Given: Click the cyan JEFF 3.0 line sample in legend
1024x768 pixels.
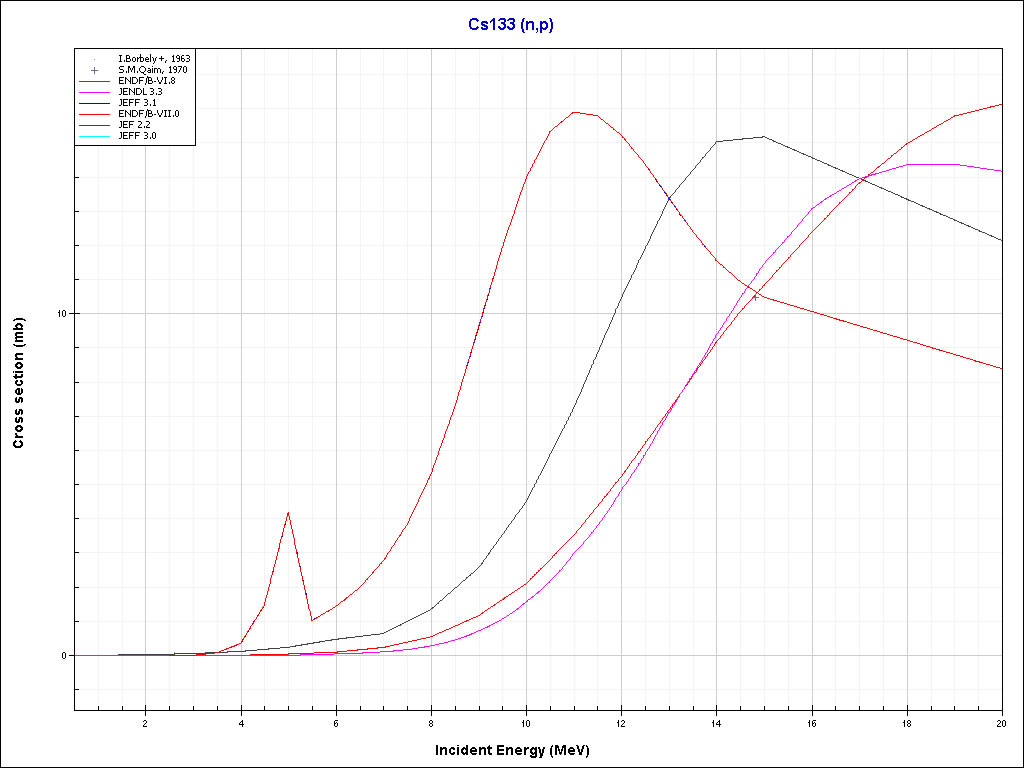Looking at the screenshot, I should pos(95,136).
